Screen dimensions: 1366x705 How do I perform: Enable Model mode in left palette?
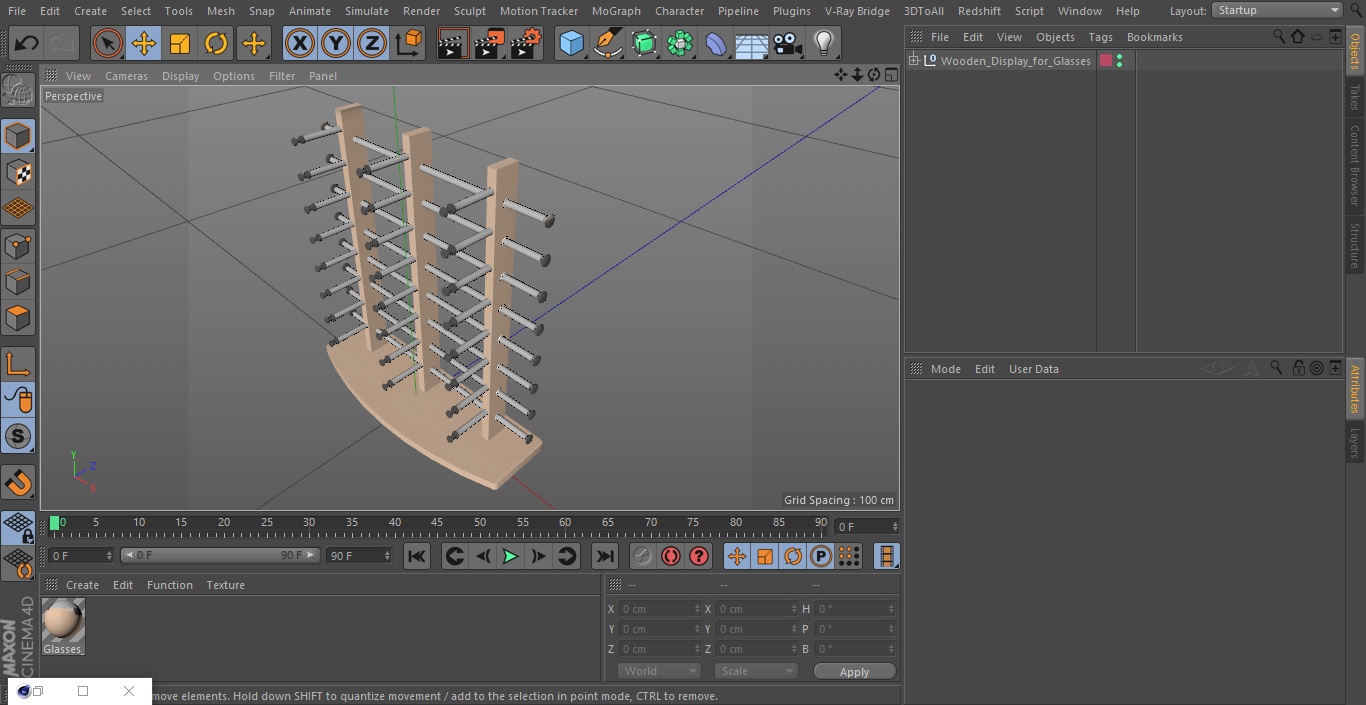tap(18, 136)
